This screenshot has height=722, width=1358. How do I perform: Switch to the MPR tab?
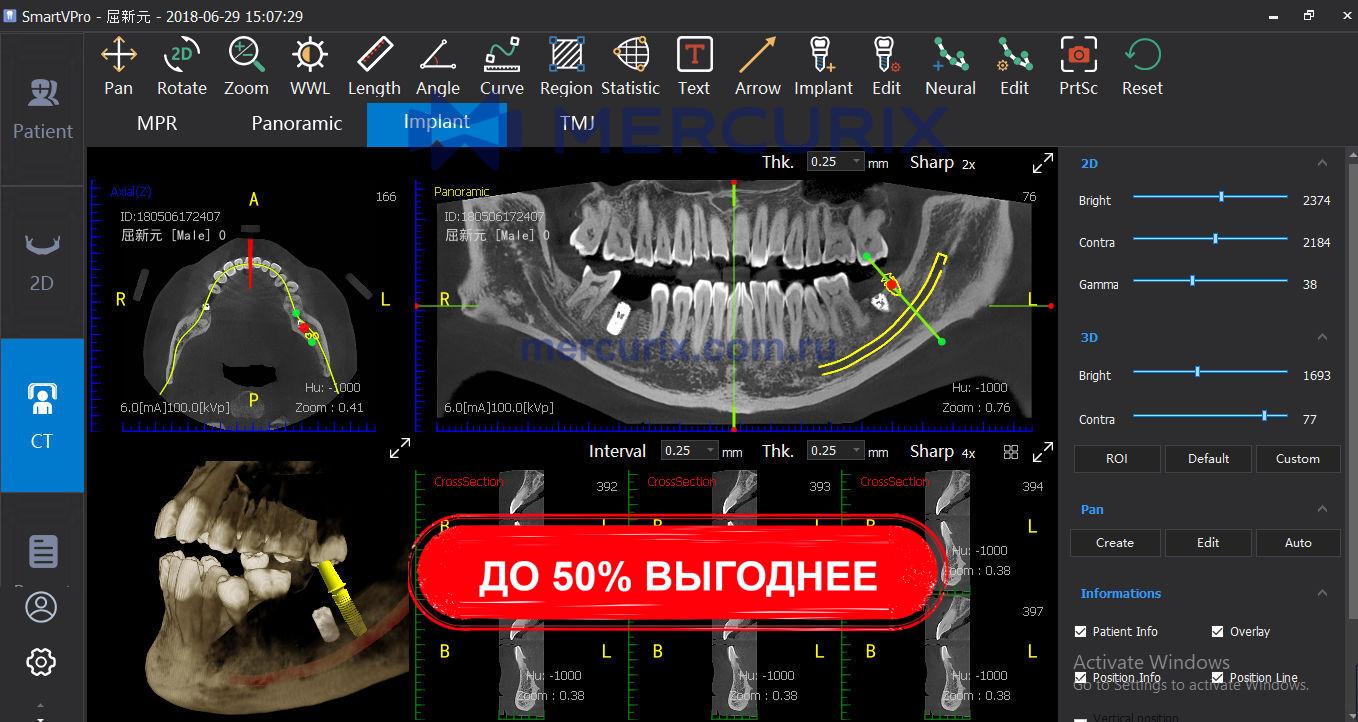[156, 123]
